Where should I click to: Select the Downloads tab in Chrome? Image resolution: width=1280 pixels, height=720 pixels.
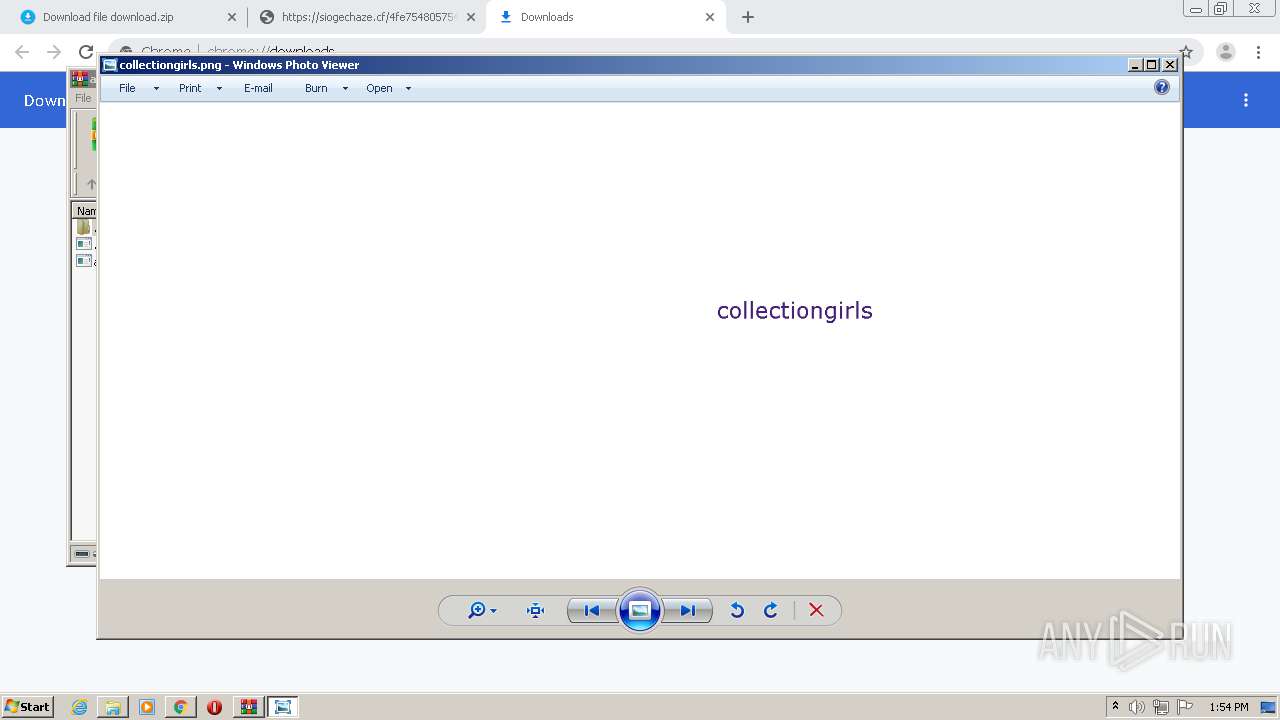pos(605,17)
